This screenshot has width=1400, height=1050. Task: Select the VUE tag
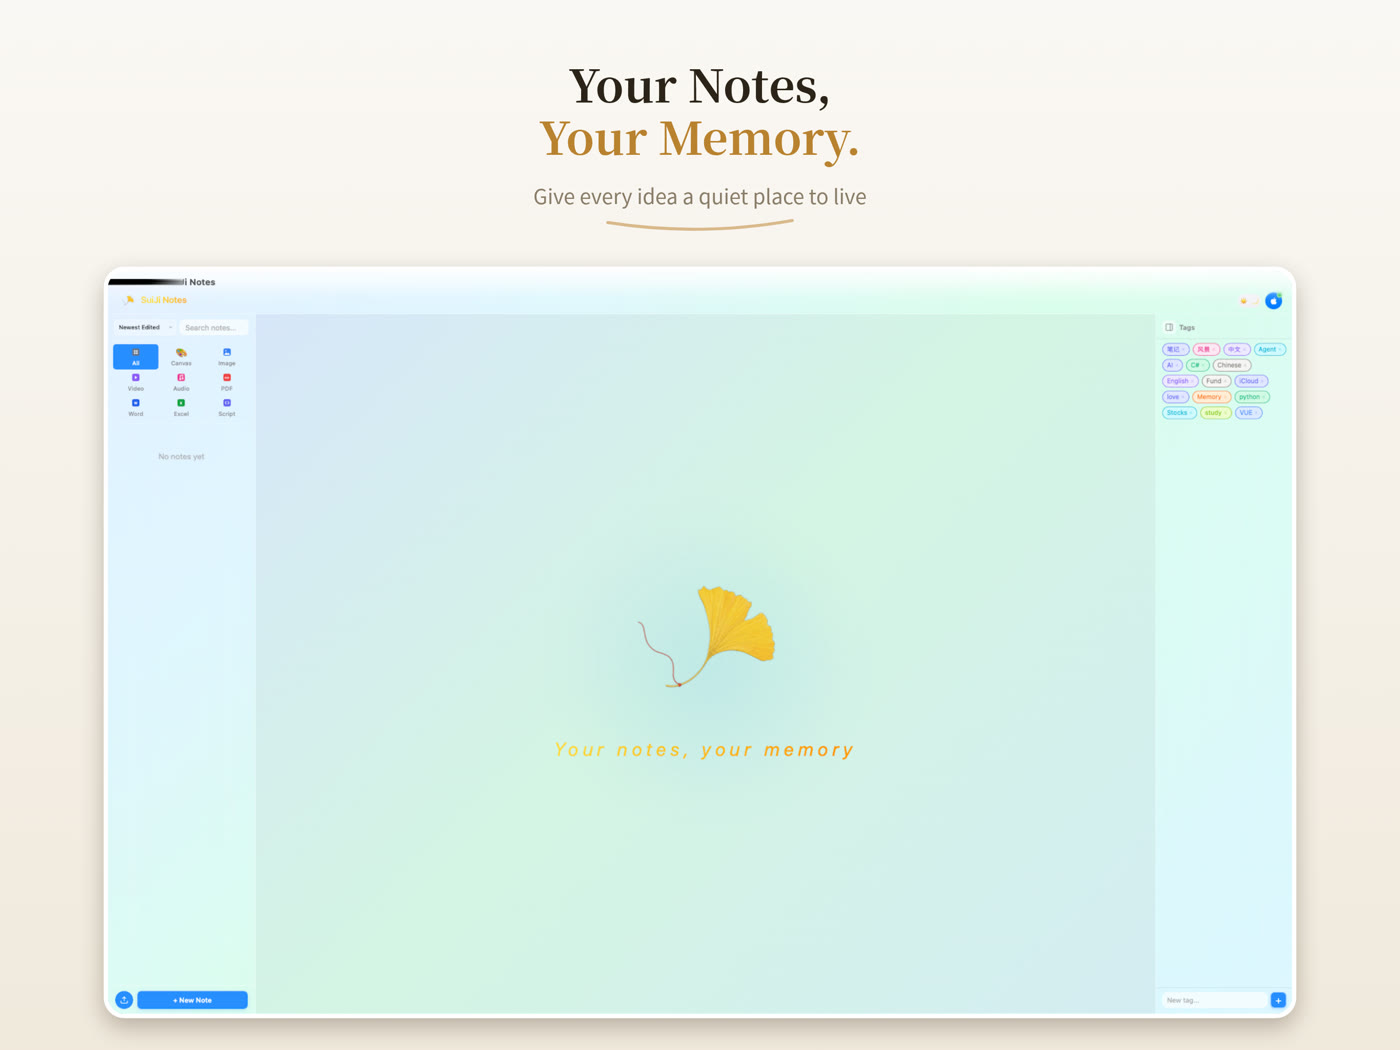[1249, 413]
